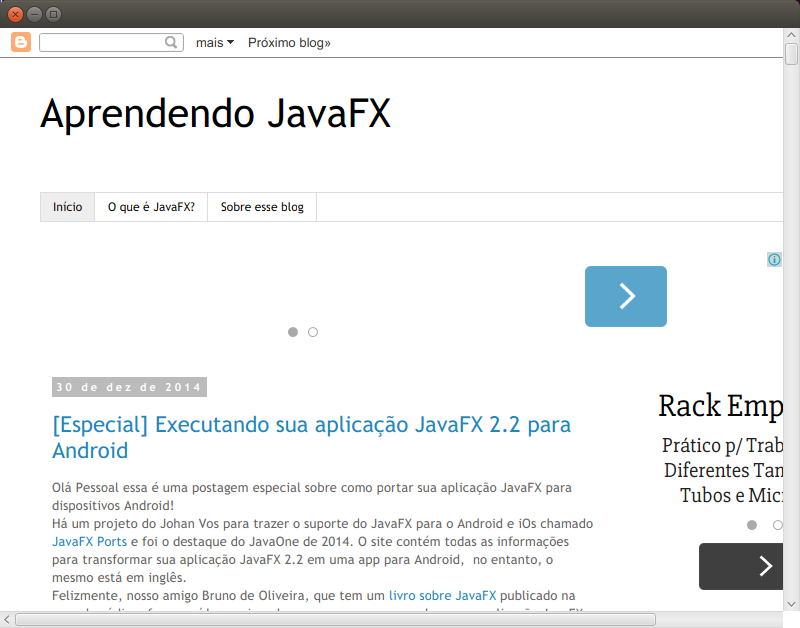Image resolution: width=800 pixels, height=628 pixels.
Task: Click inside the blank search input field
Action: 100,42
